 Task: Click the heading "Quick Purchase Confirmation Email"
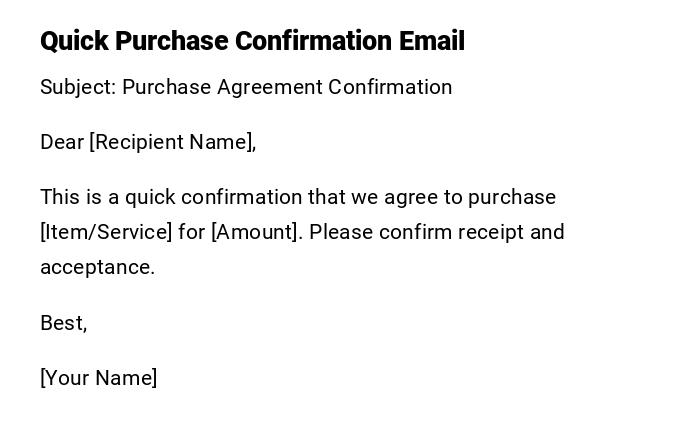[x=252, y=41]
